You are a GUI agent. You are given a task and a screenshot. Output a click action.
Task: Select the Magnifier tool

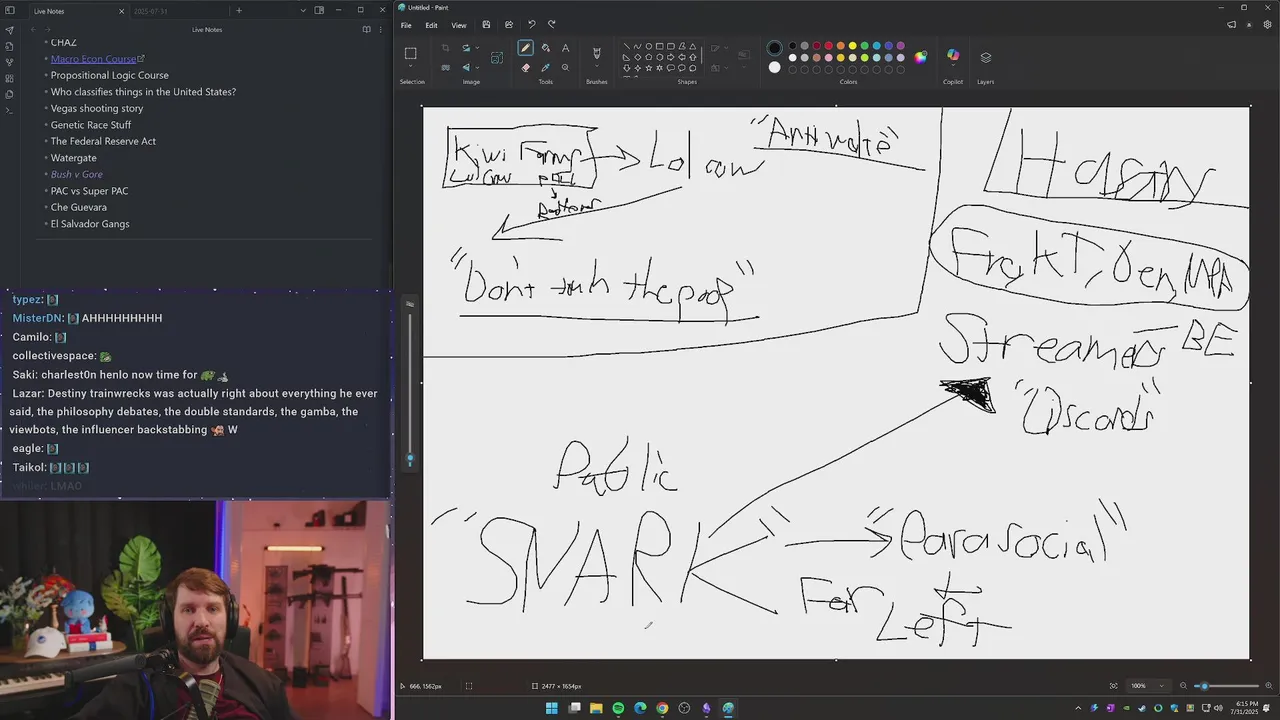pyautogui.click(x=565, y=68)
